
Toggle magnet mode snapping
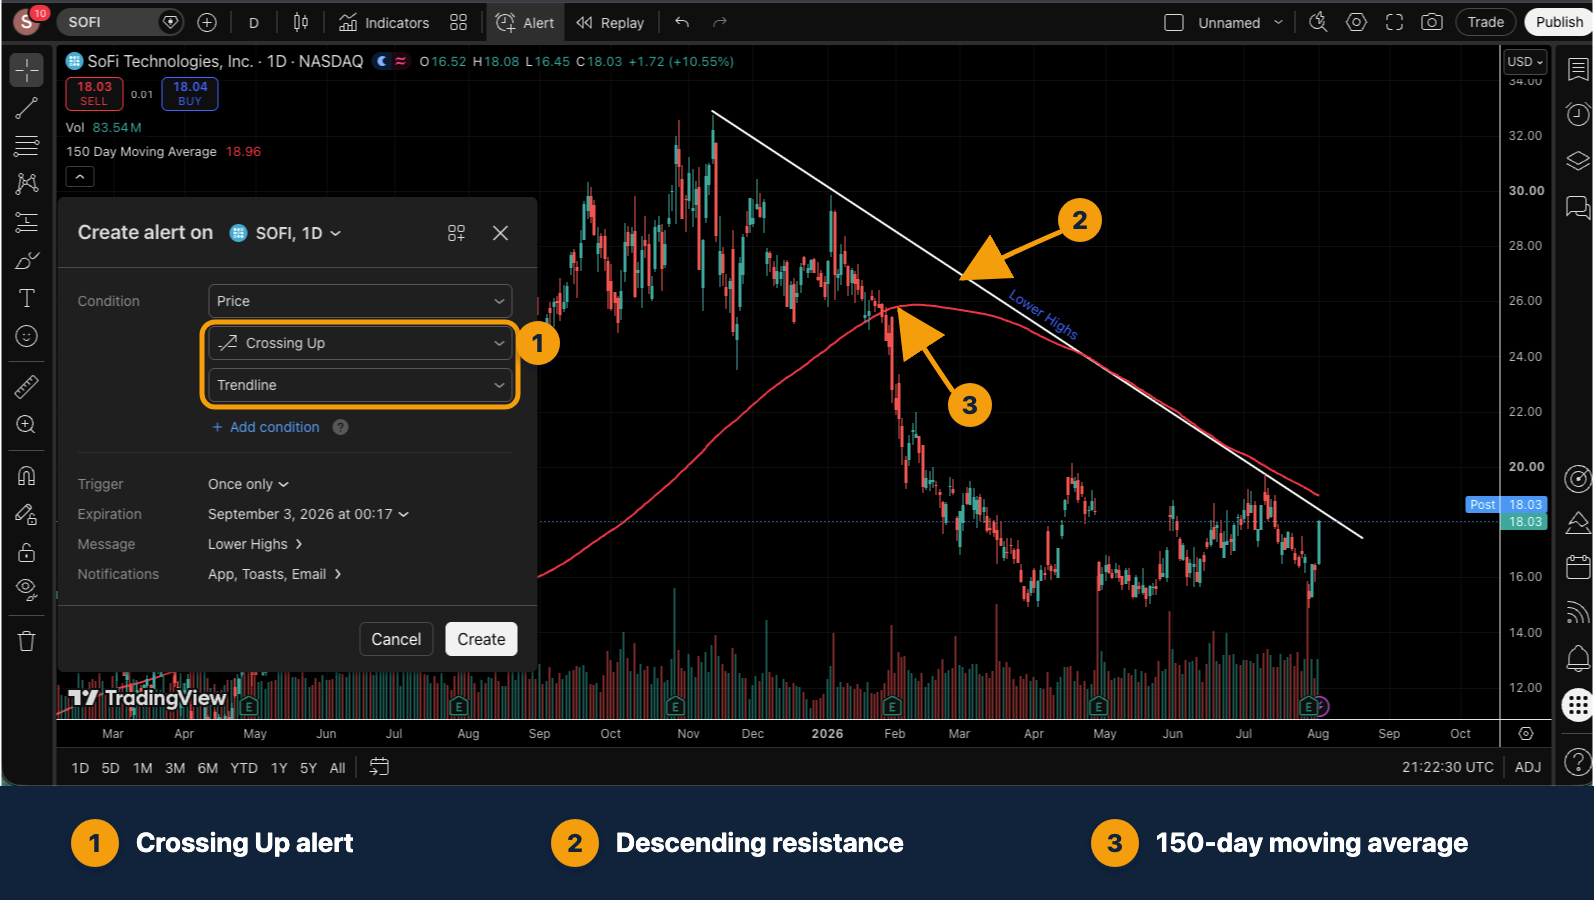26,476
